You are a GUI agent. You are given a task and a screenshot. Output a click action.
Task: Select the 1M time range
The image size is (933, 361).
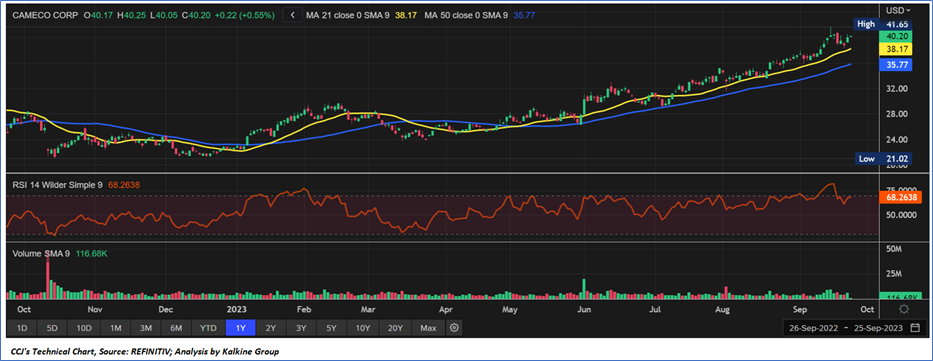point(116,328)
